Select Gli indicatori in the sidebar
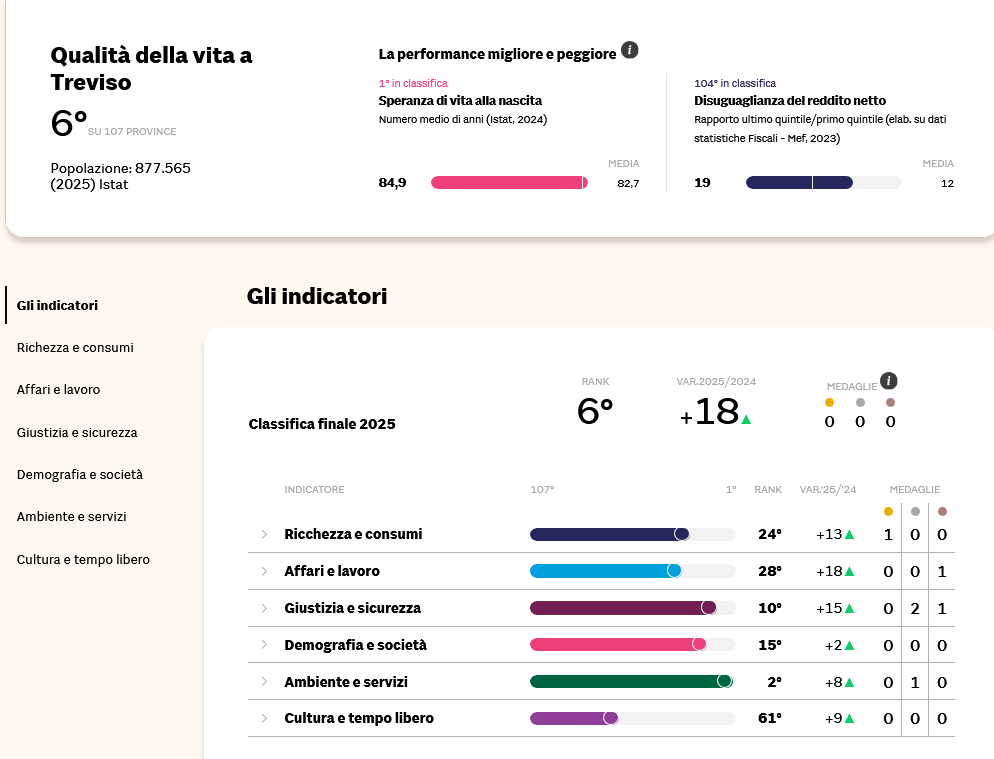 (57, 305)
